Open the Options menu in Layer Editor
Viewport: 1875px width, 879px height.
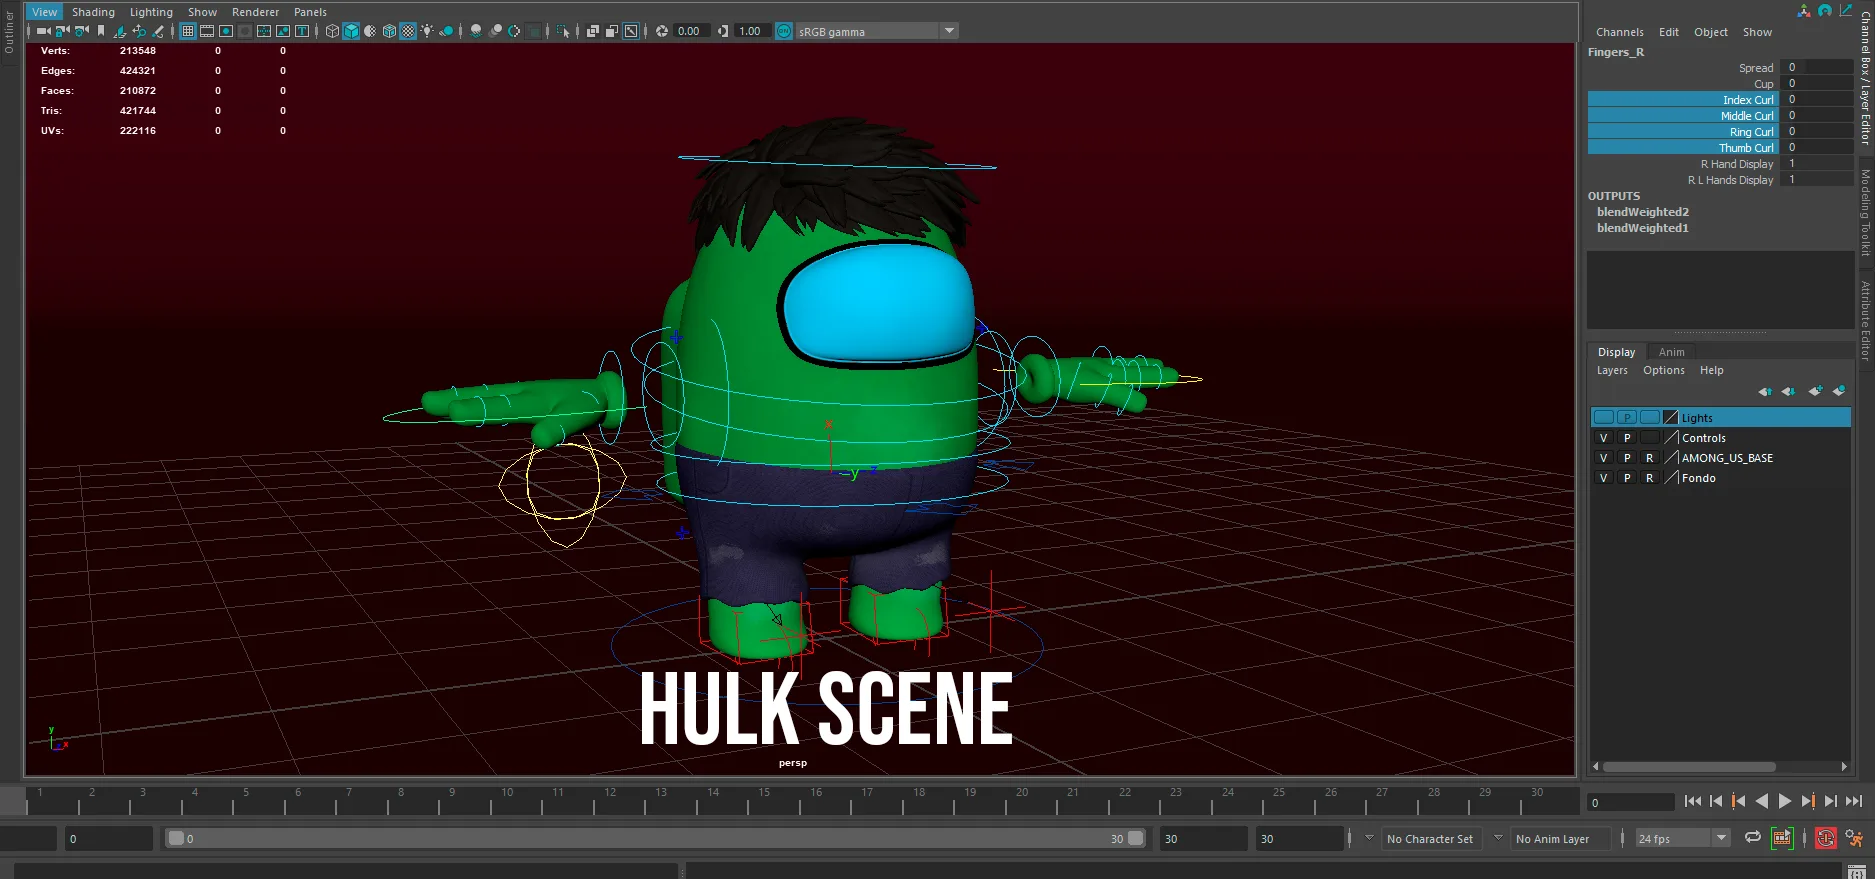(x=1663, y=370)
